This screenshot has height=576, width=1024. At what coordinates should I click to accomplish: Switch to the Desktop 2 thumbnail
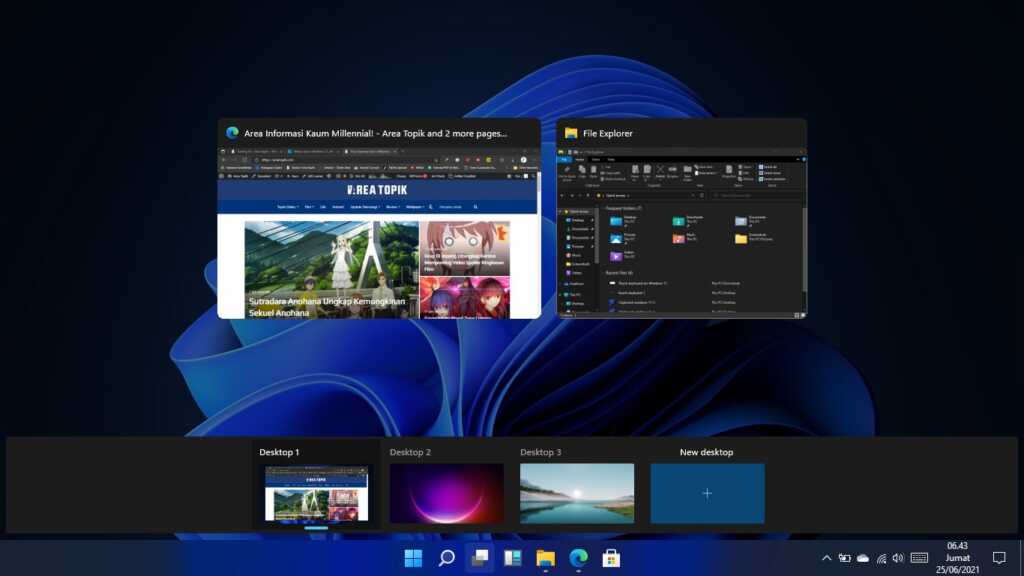(x=447, y=494)
